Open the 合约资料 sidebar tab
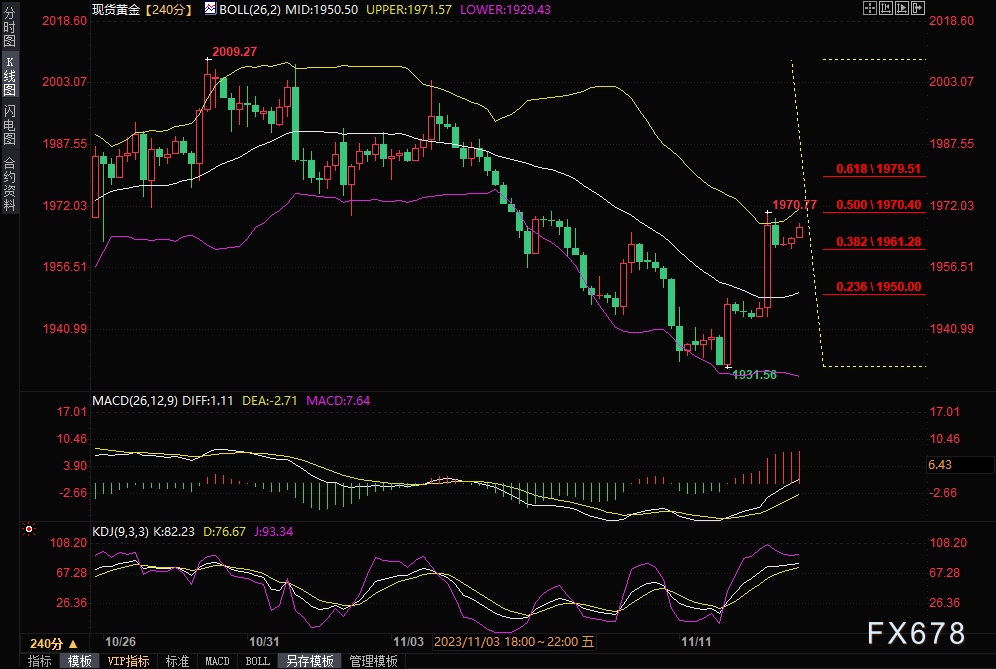996x669 pixels. pyautogui.click(x=9, y=183)
